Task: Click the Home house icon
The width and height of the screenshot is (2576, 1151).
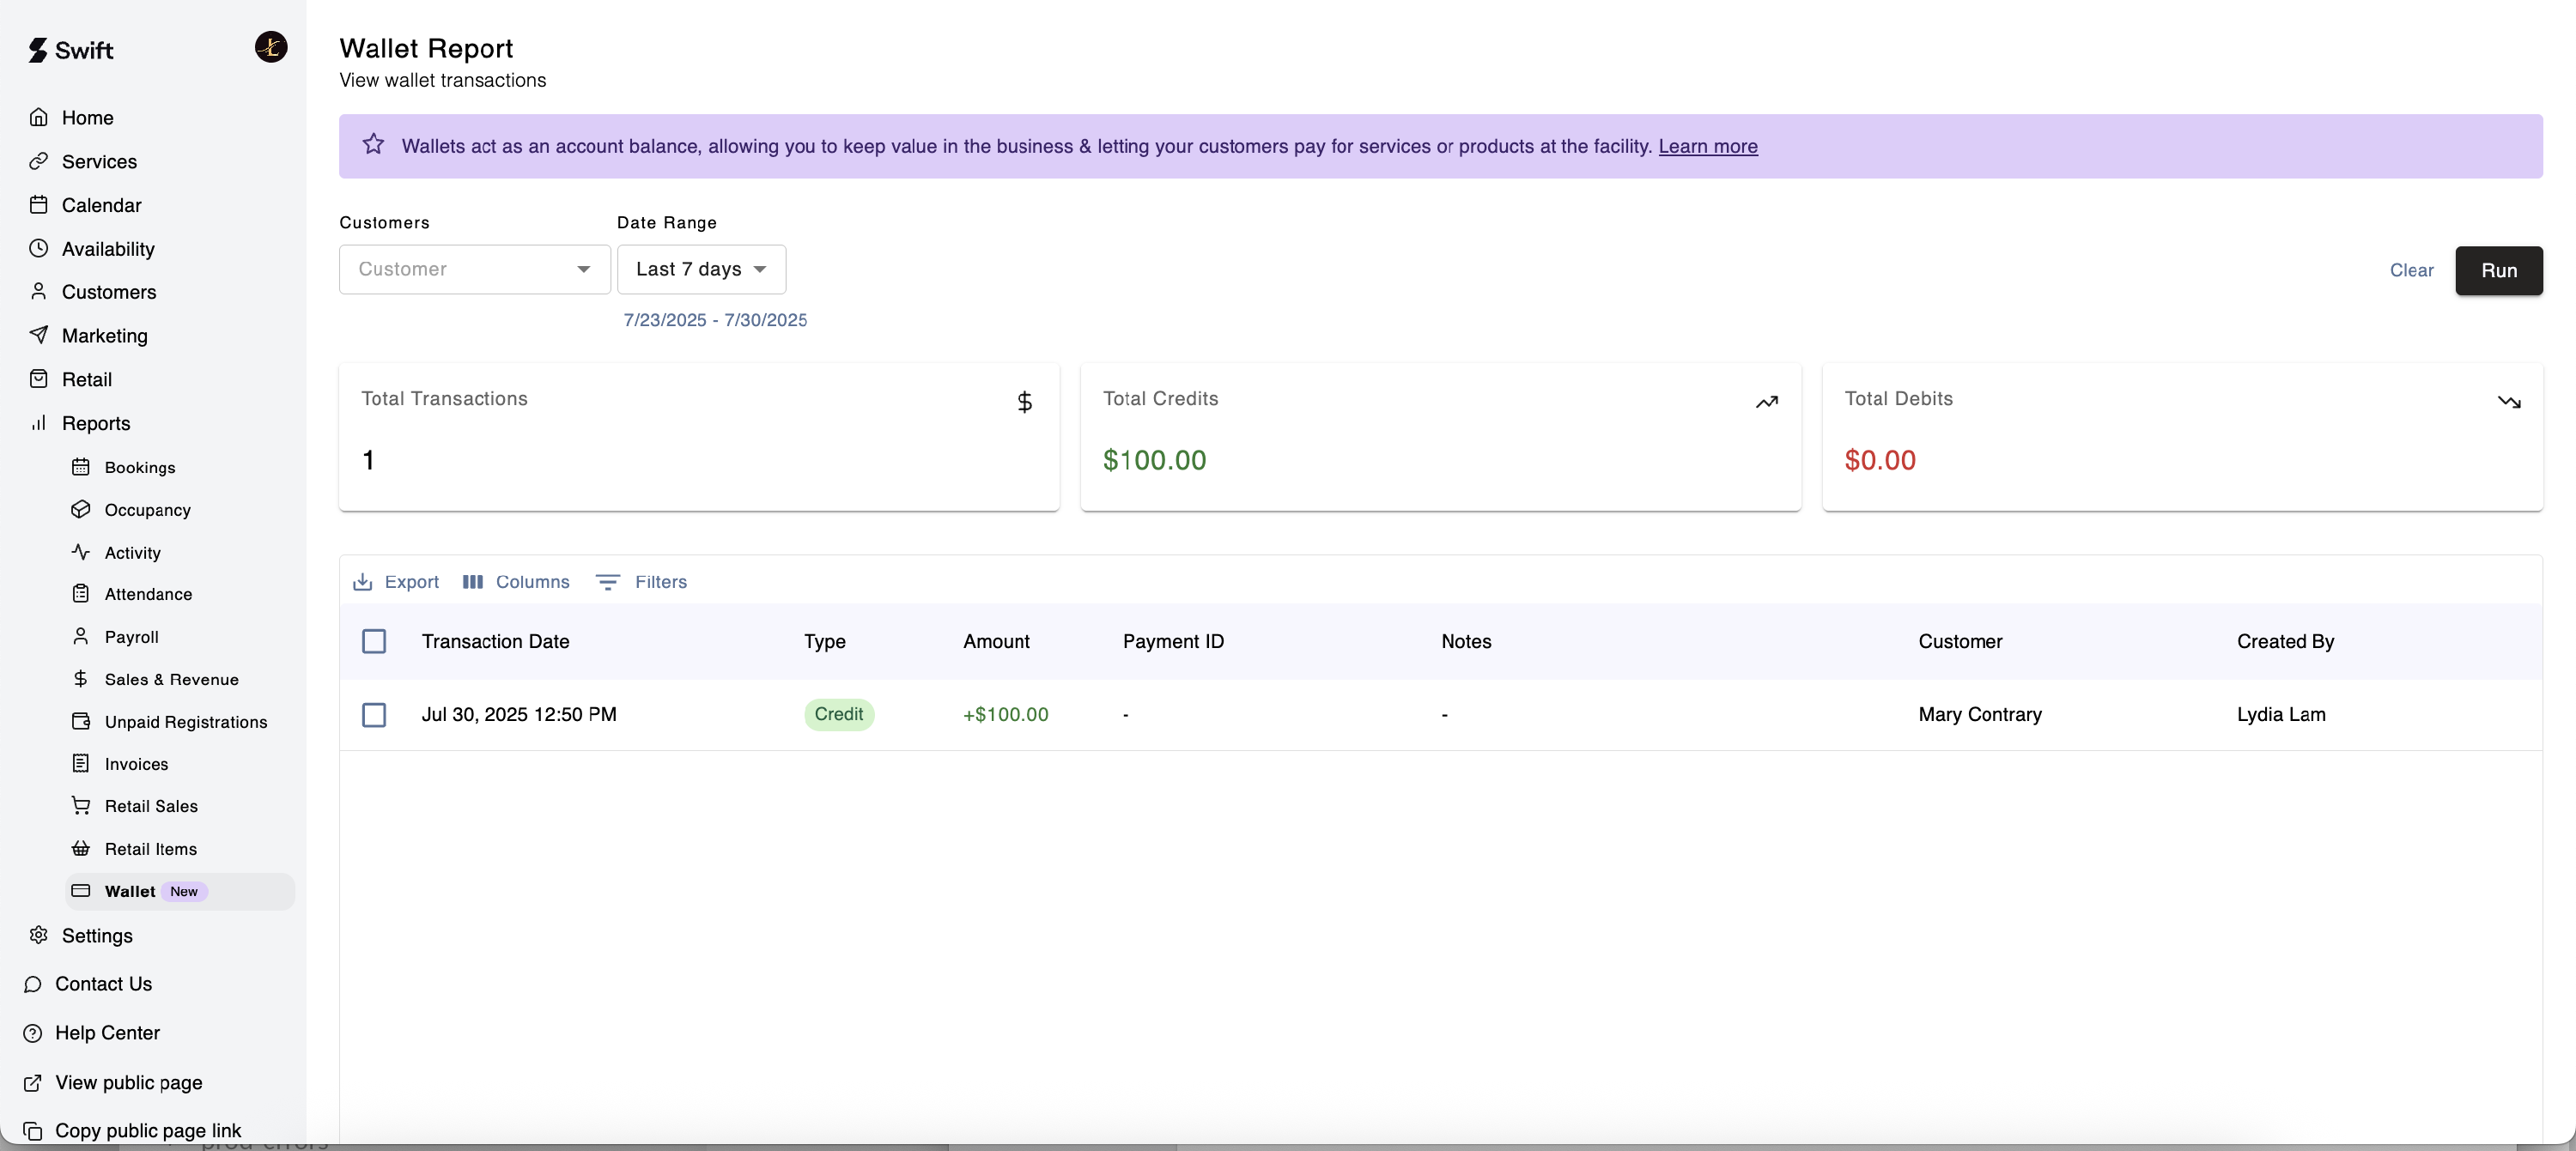Action: (x=39, y=117)
